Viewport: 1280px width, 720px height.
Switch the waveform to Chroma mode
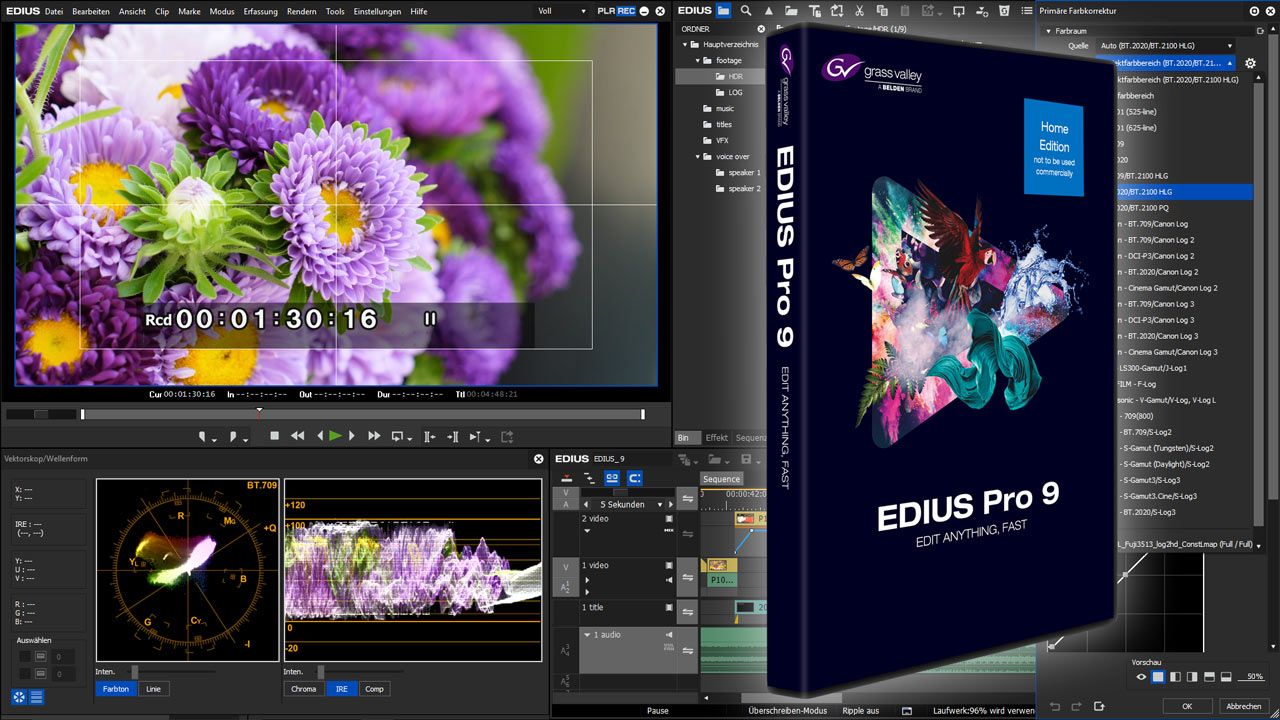tap(304, 689)
